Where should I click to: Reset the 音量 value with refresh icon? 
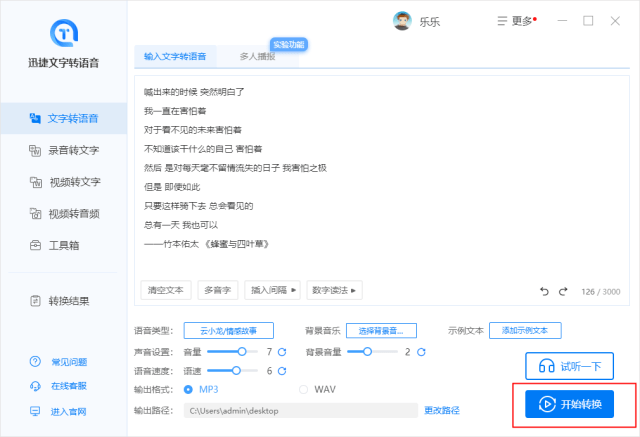point(282,352)
